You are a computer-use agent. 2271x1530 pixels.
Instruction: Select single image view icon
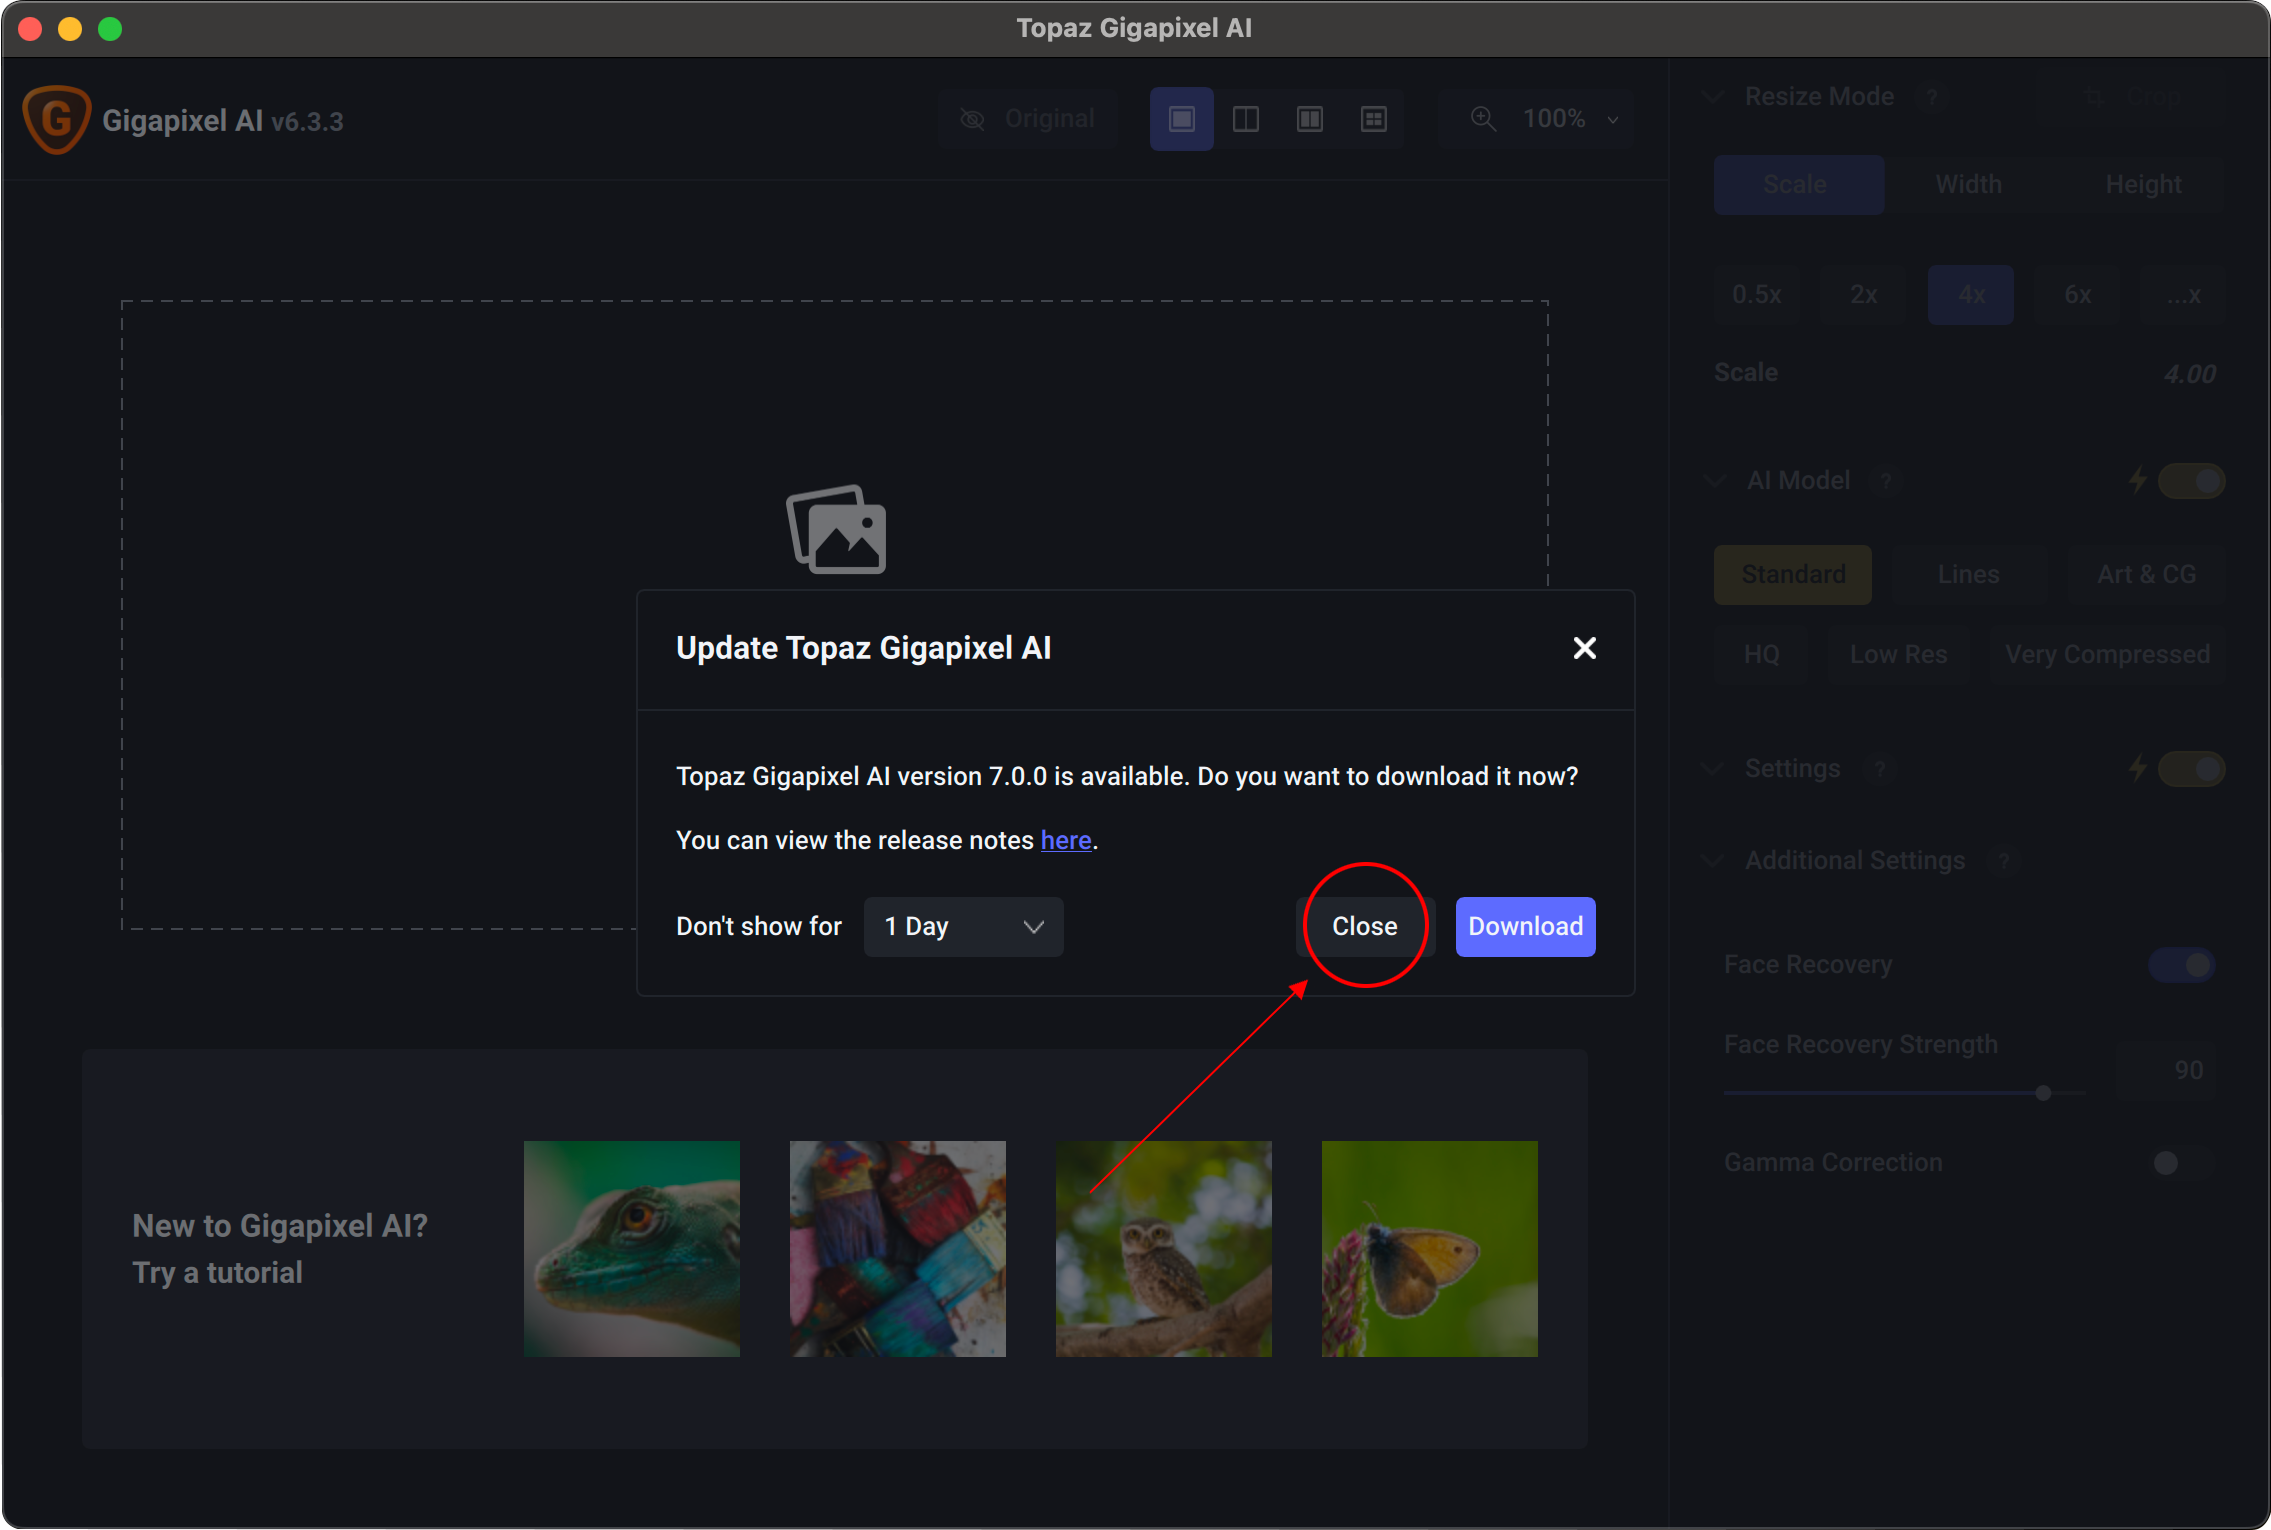pos(1181,119)
